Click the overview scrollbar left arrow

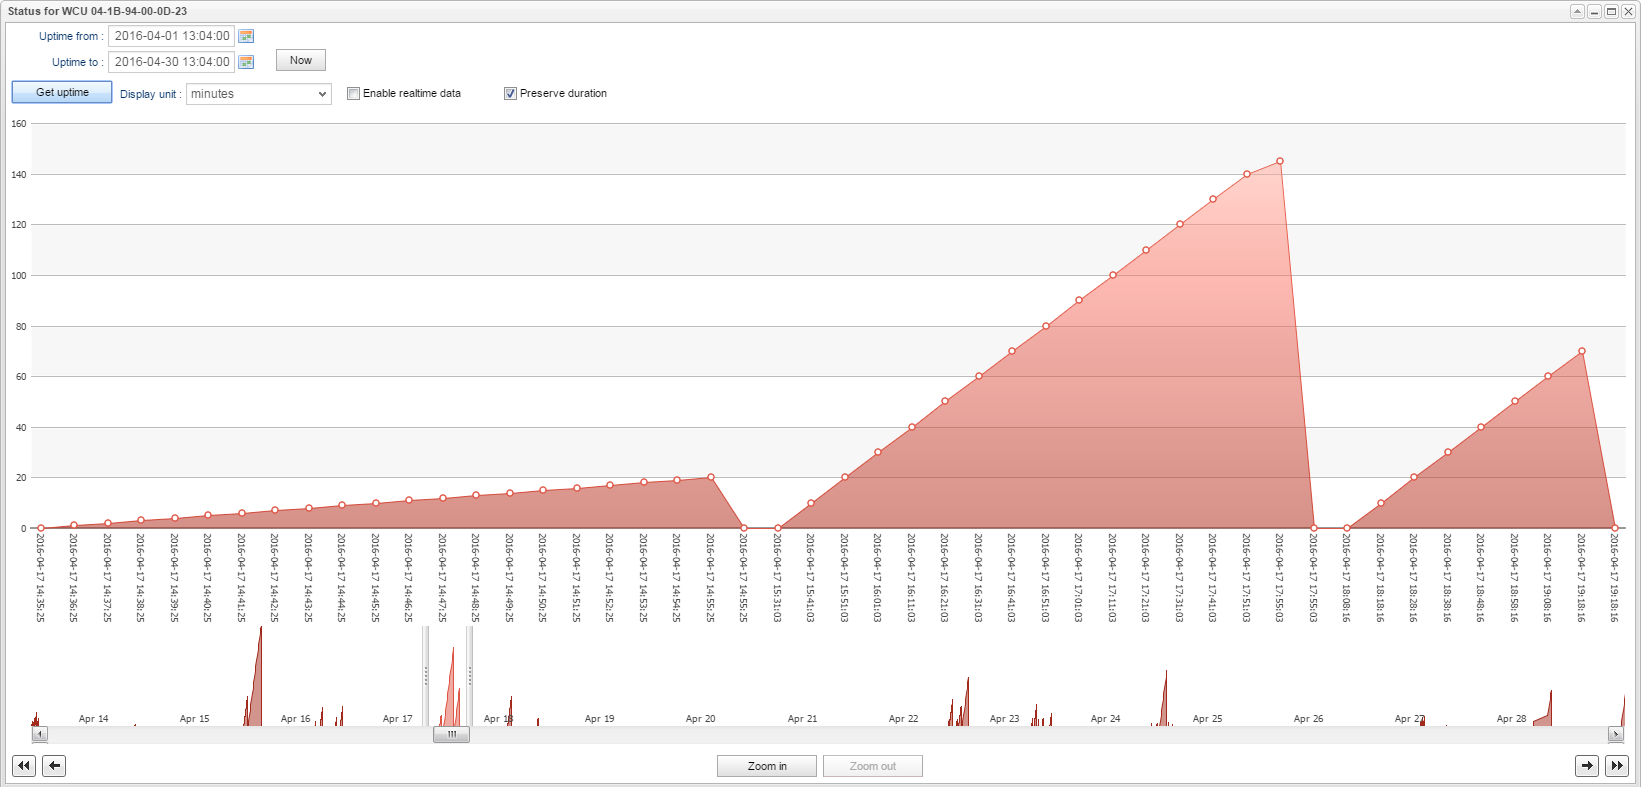[40, 734]
